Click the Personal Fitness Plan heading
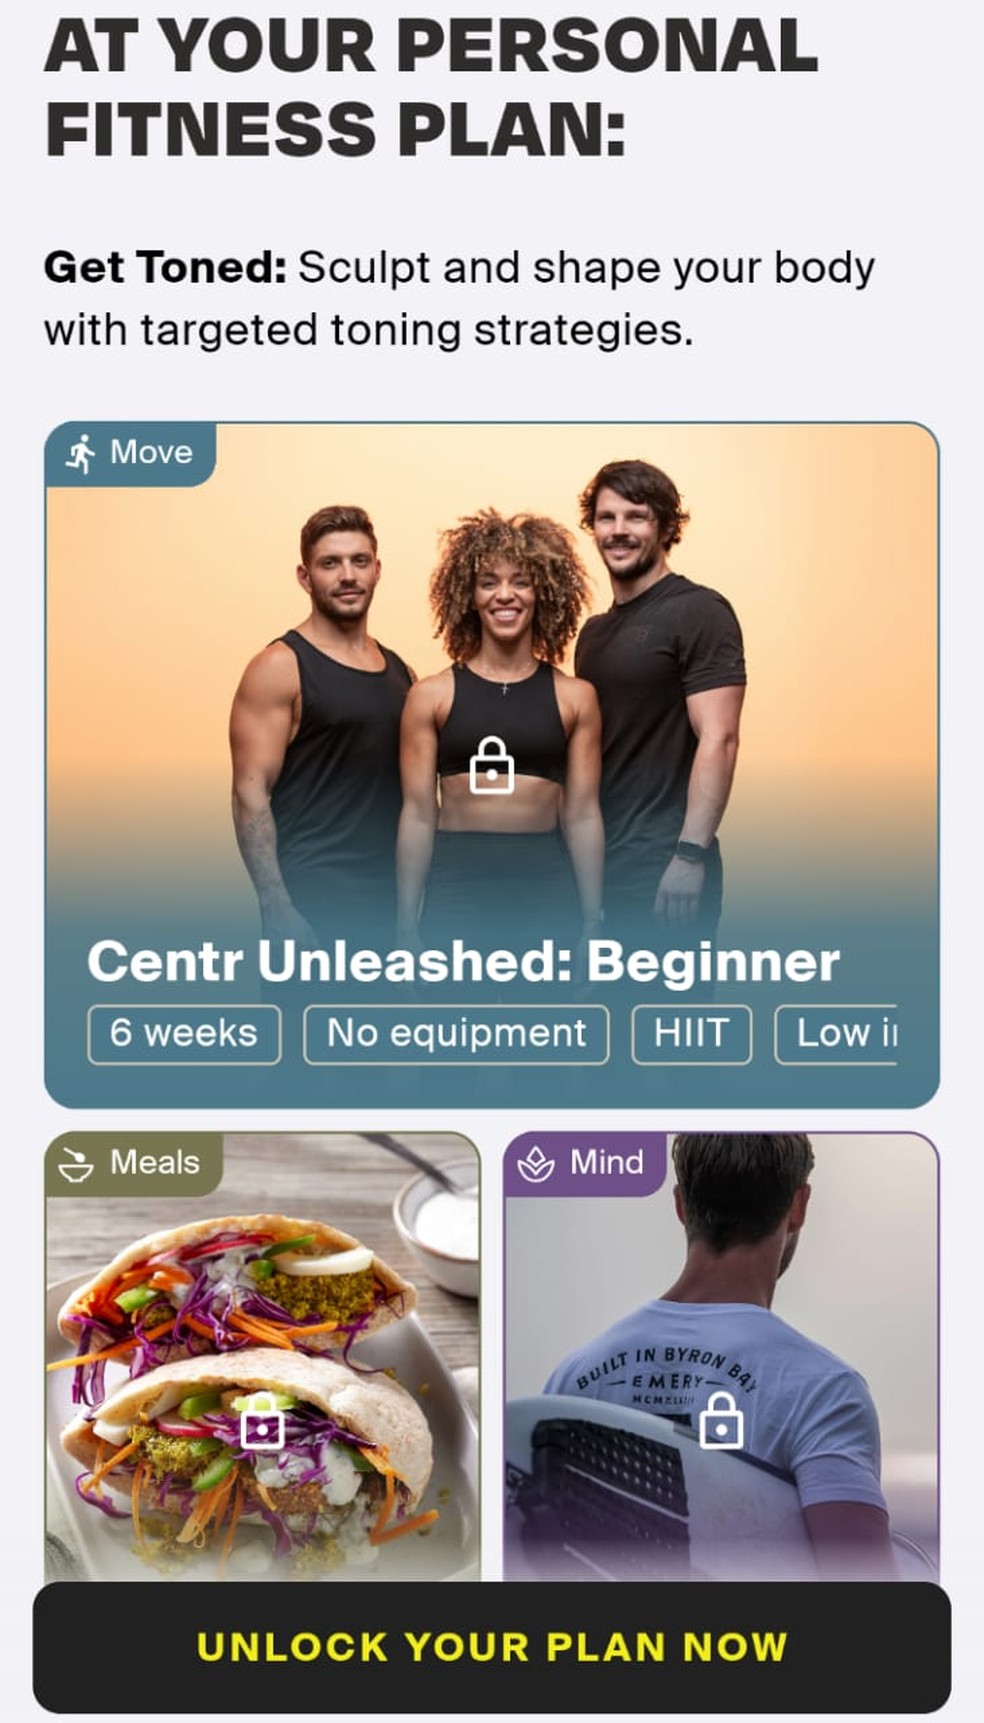The height and width of the screenshot is (1723, 984). (432, 88)
